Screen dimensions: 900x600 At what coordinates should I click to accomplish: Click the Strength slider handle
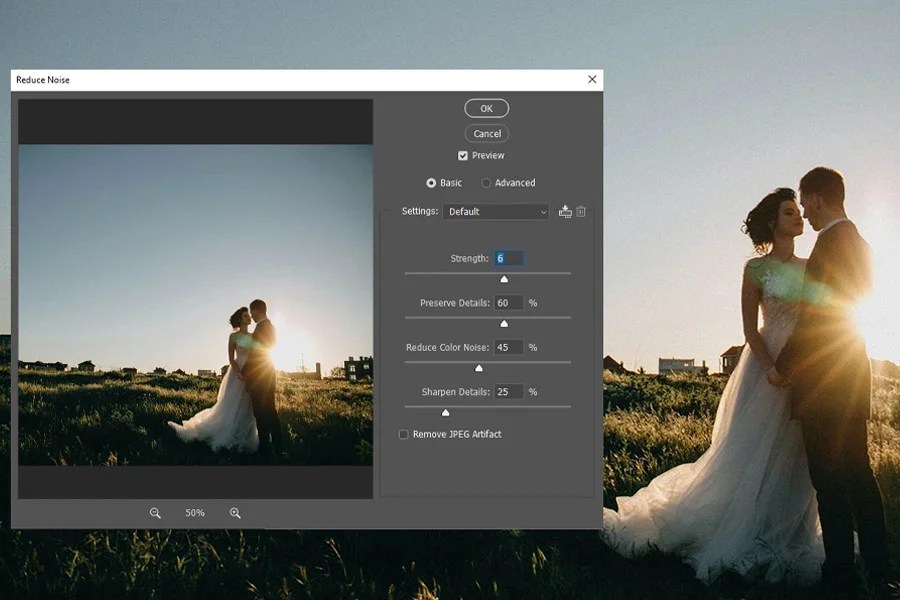504,278
